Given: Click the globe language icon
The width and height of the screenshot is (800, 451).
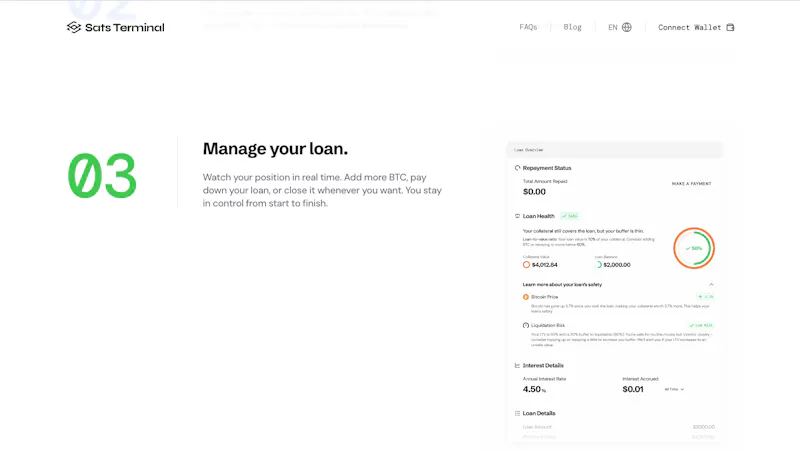Looking at the screenshot, I should point(627,27).
